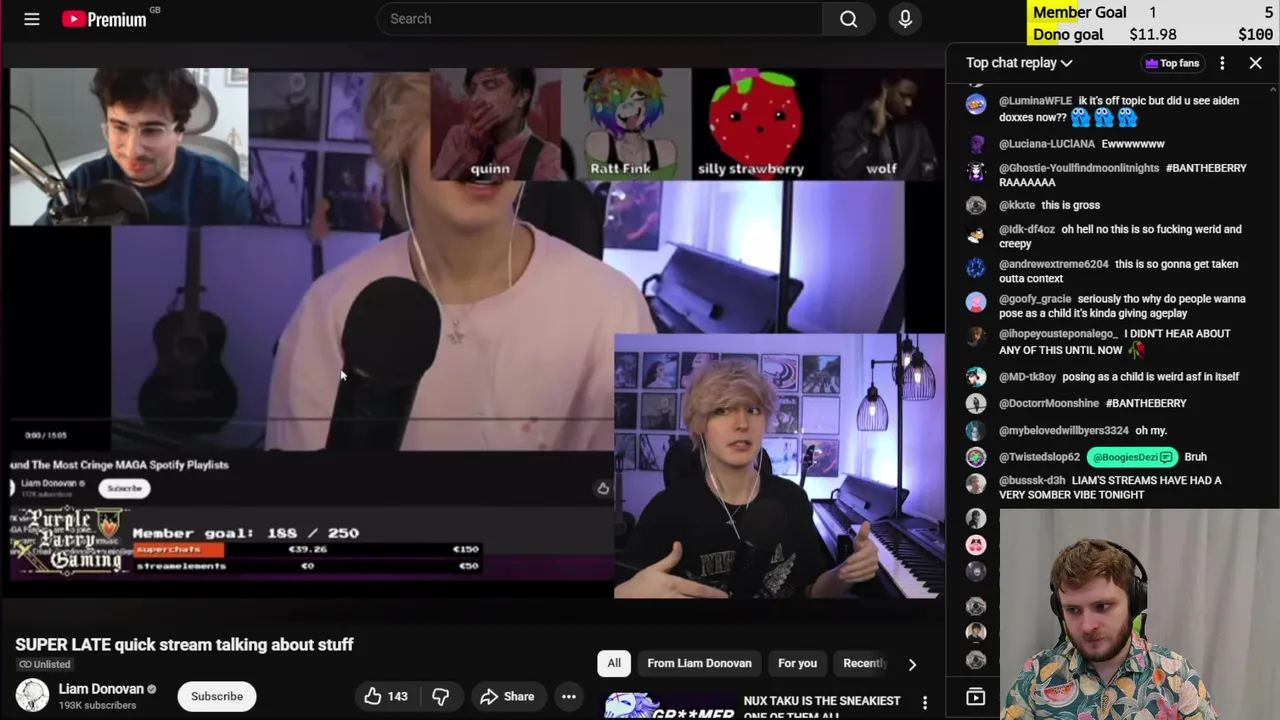The height and width of the screenshot is (720, 1280).
Task: Click the Dono goal $11.98 overlay
Action: click(1153, 34)
